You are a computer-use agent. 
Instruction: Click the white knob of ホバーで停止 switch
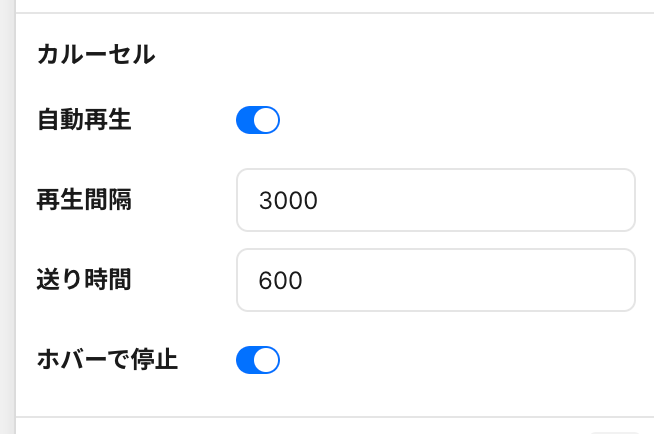click(x=266, y=360)
